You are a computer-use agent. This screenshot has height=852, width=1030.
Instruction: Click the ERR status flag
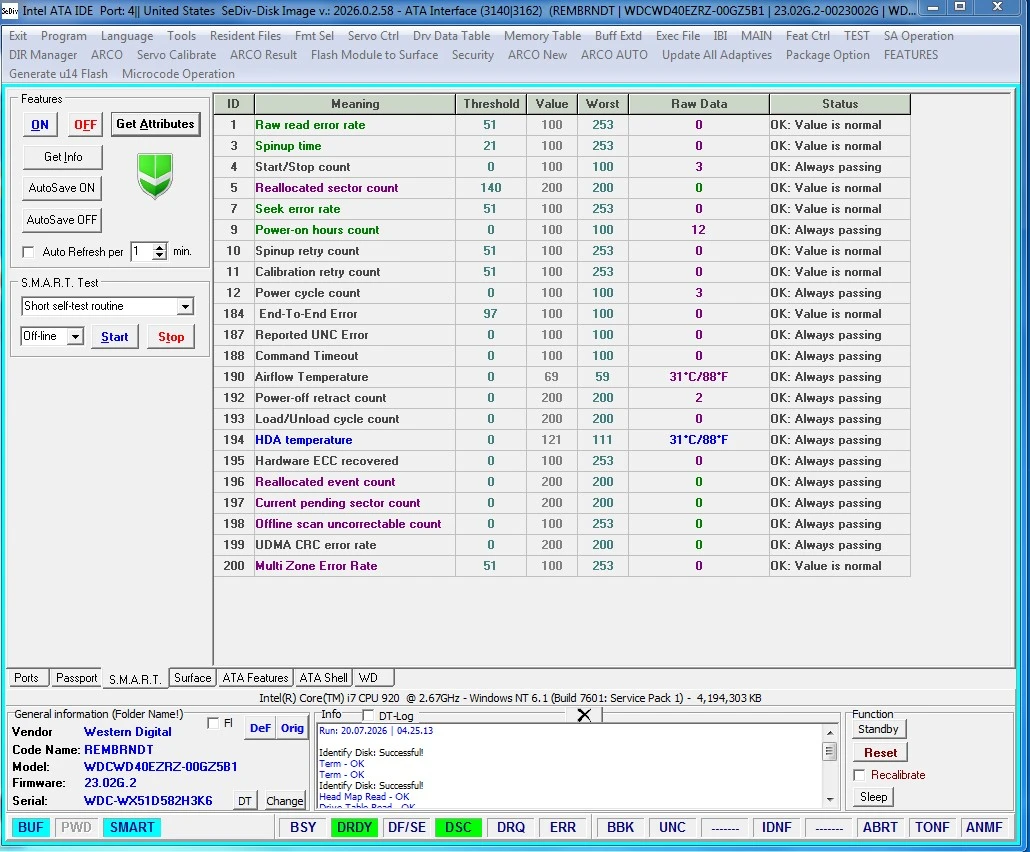(x=563, y=828)
